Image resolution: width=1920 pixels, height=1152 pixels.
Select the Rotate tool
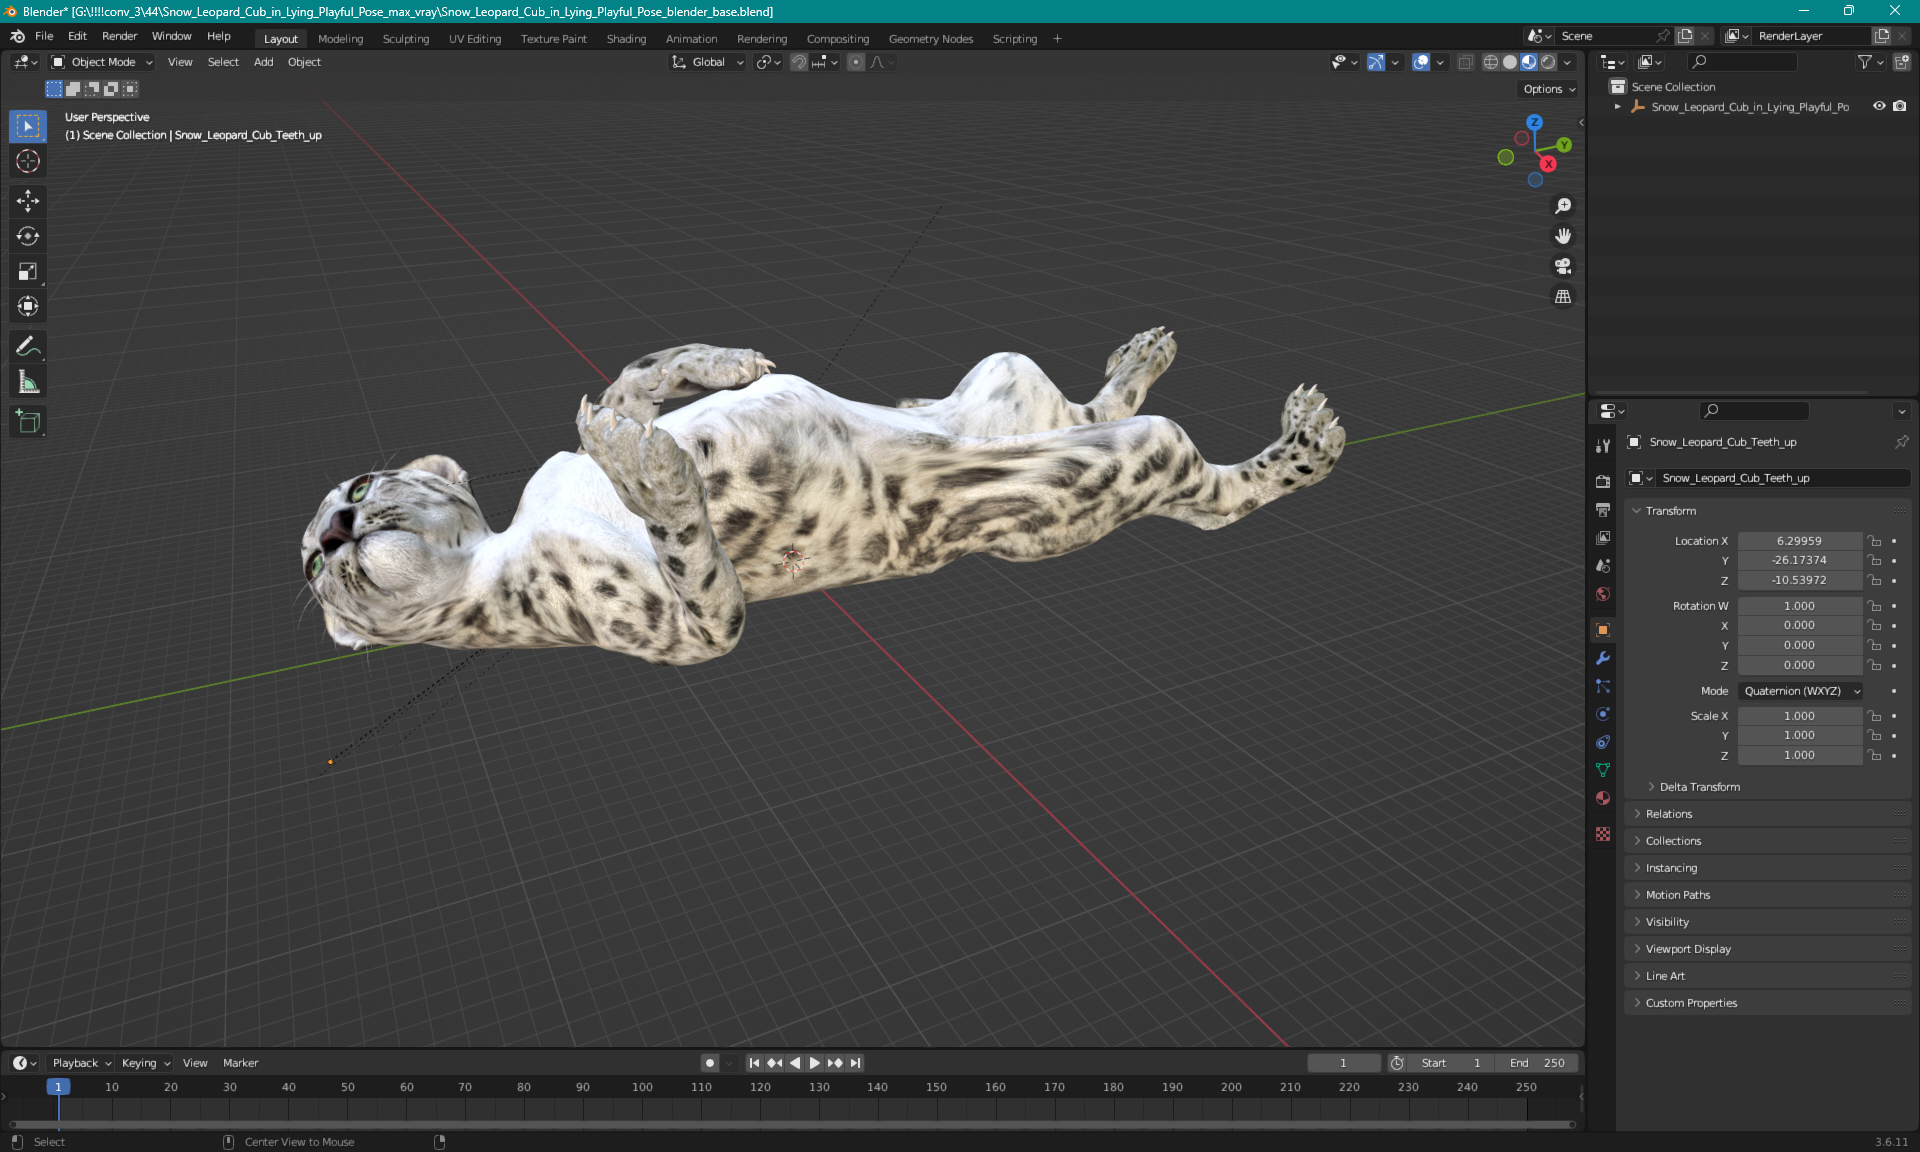(x=28, y=236)
